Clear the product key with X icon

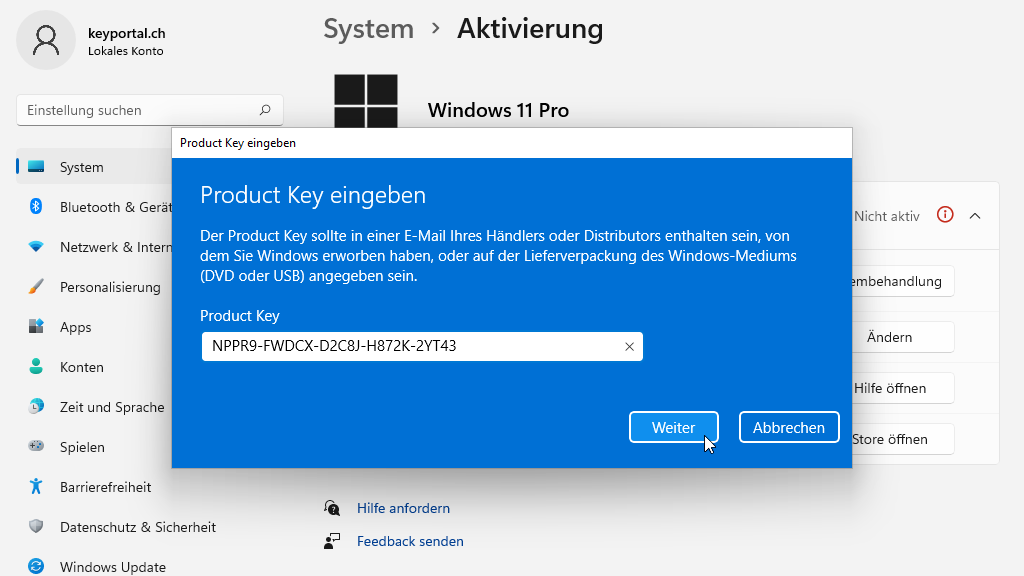coord(629,347)
